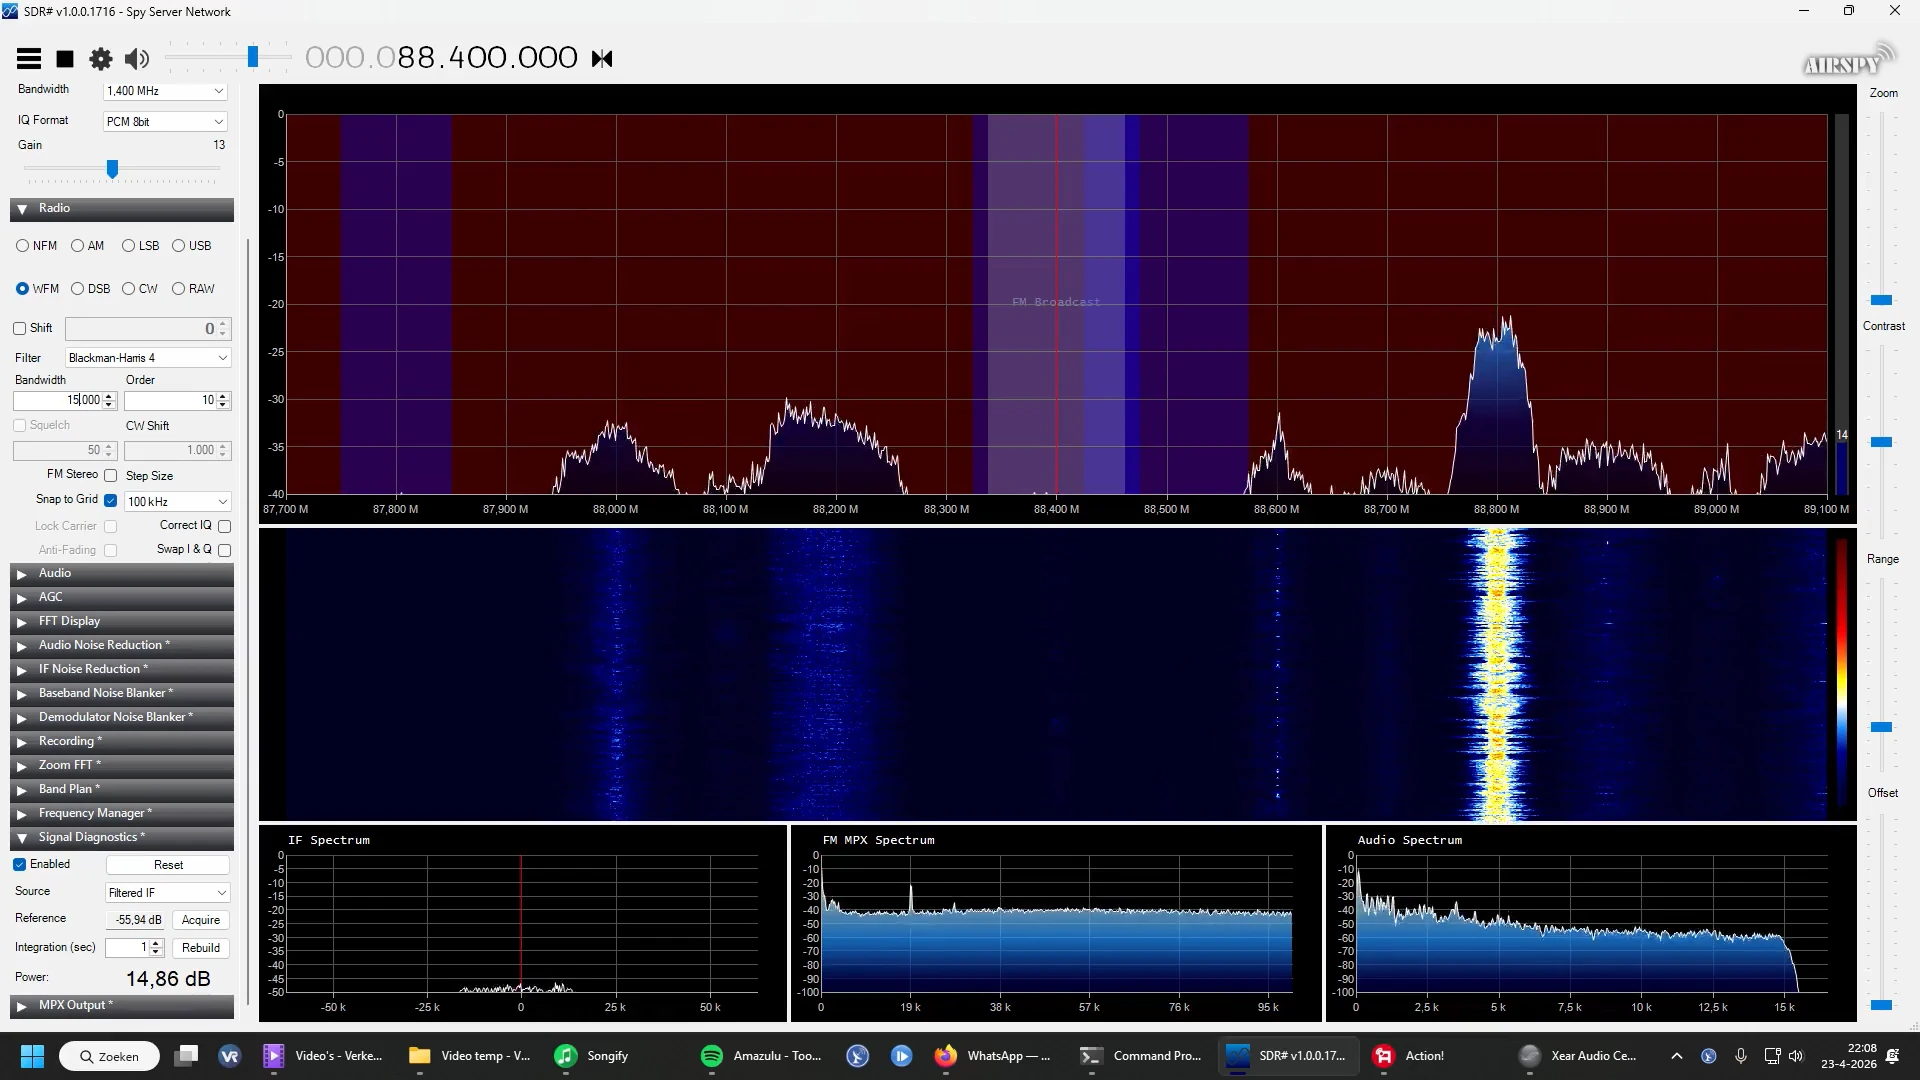The image size is (1920, 1080).
Task: Click the Zoeken search box
Action: (x=109, y=1056)
